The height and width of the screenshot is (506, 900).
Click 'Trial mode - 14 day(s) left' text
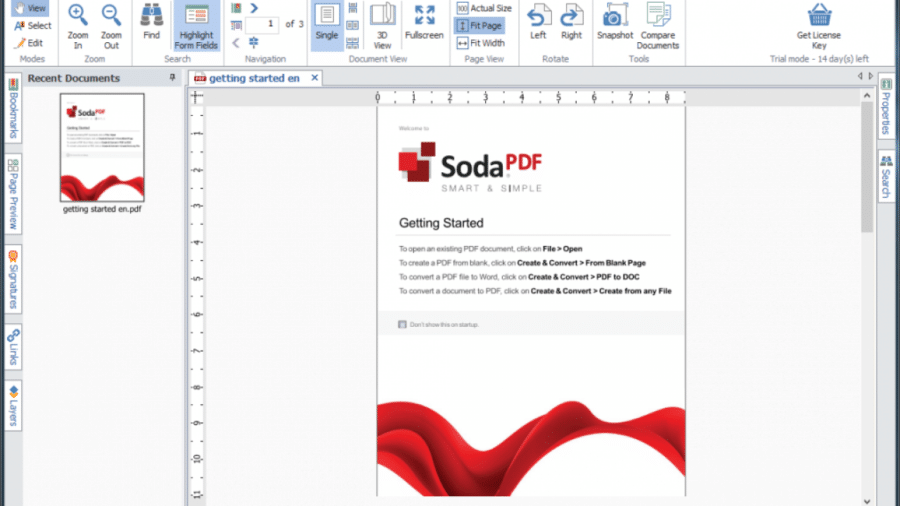point(819,59)
